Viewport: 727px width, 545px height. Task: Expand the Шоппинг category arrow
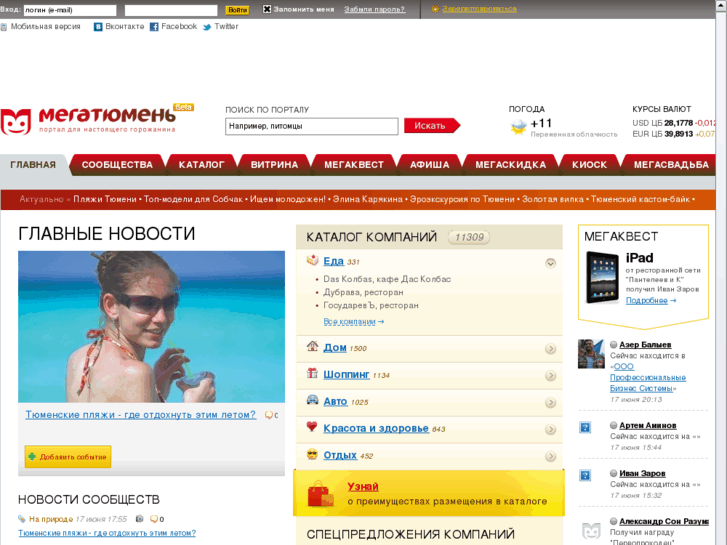click(550, 376)
